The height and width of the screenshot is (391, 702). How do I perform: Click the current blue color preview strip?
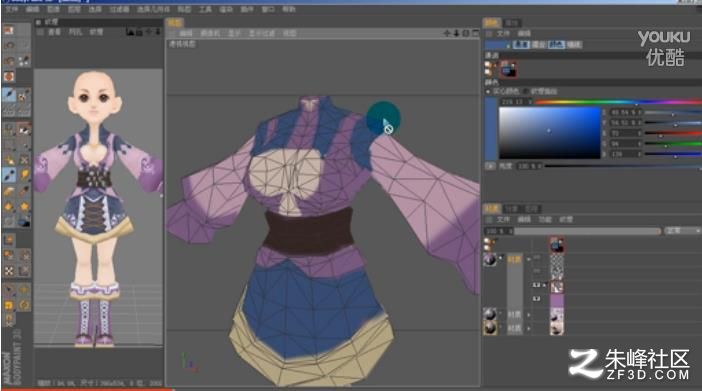coord(491,129)
